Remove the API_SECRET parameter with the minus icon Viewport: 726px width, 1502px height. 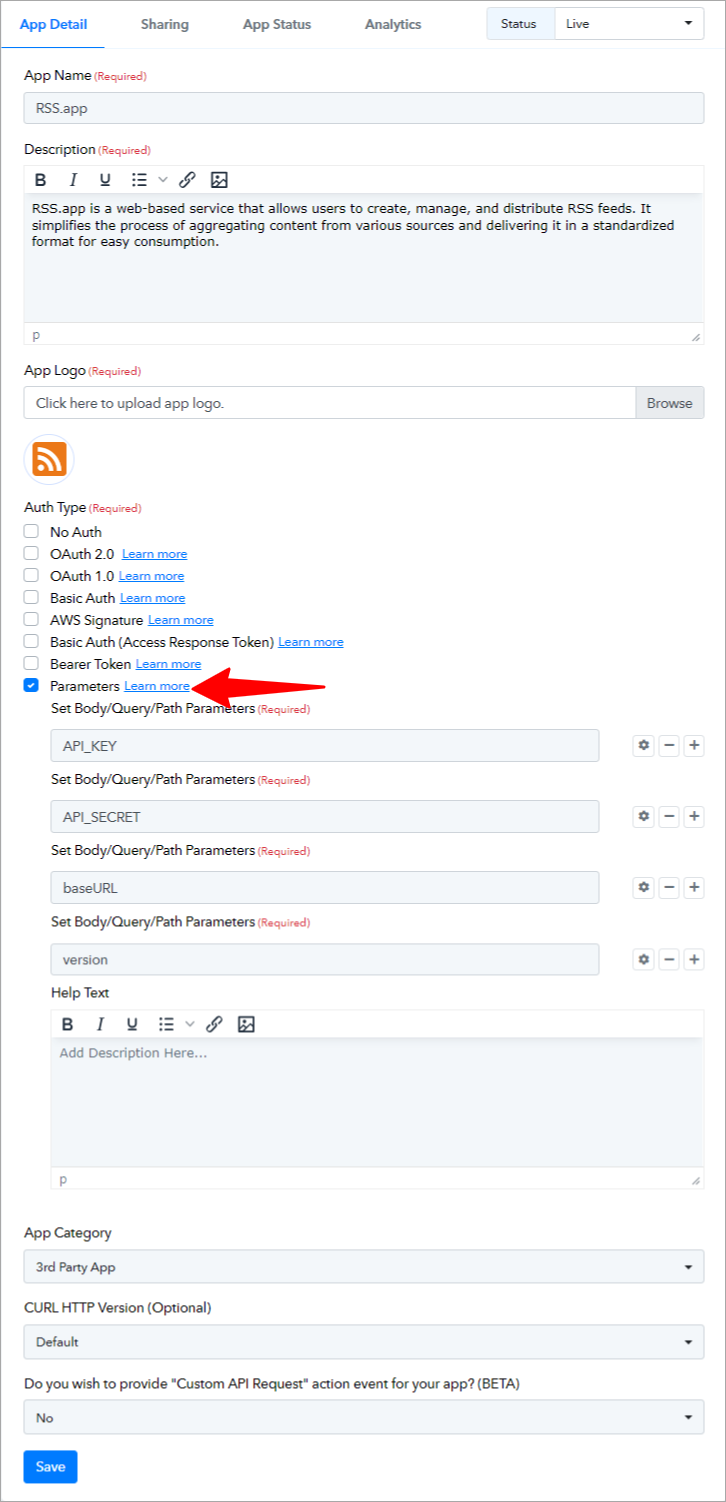click(670, 816)
